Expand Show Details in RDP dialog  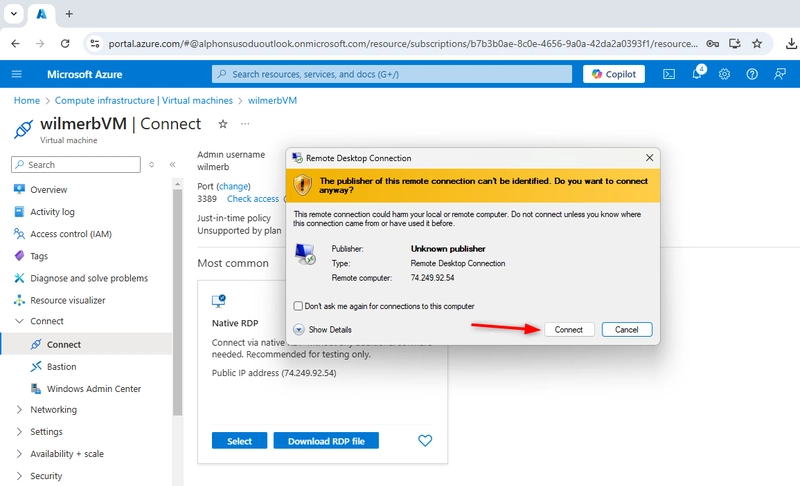tap(323, 329)
